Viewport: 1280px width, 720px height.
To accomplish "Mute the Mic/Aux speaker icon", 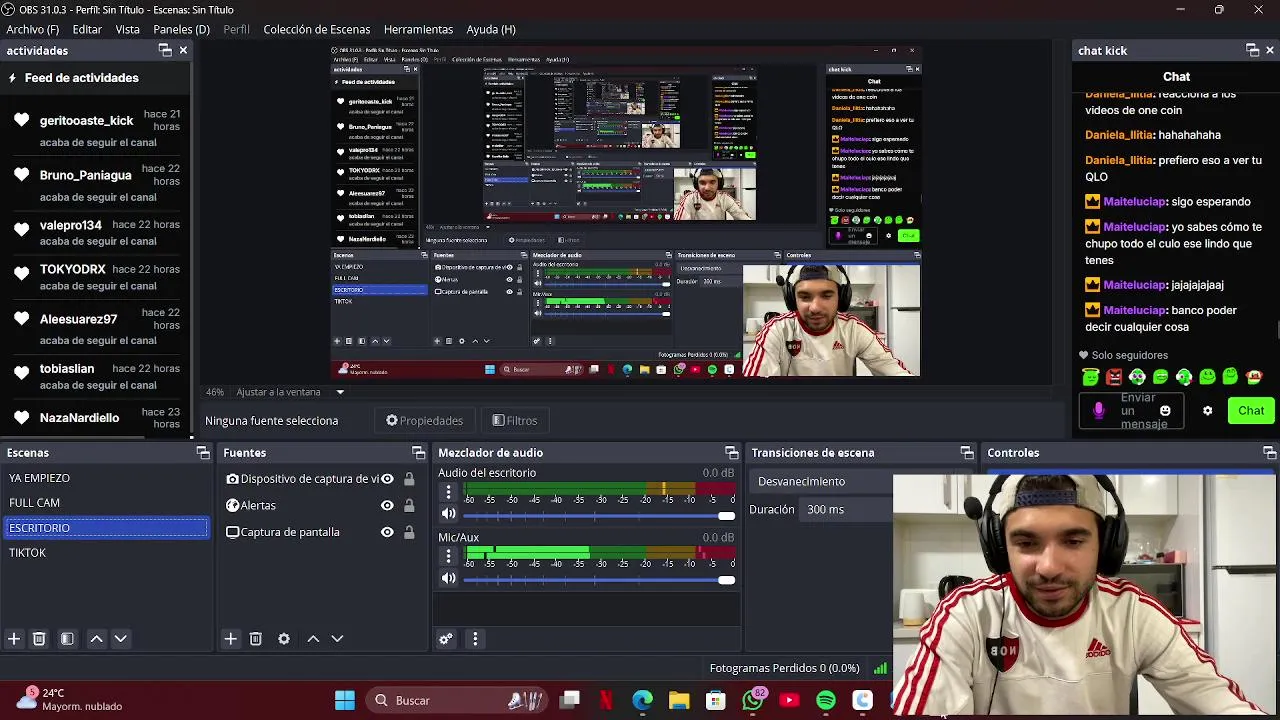I will click(x=448, y=578).
